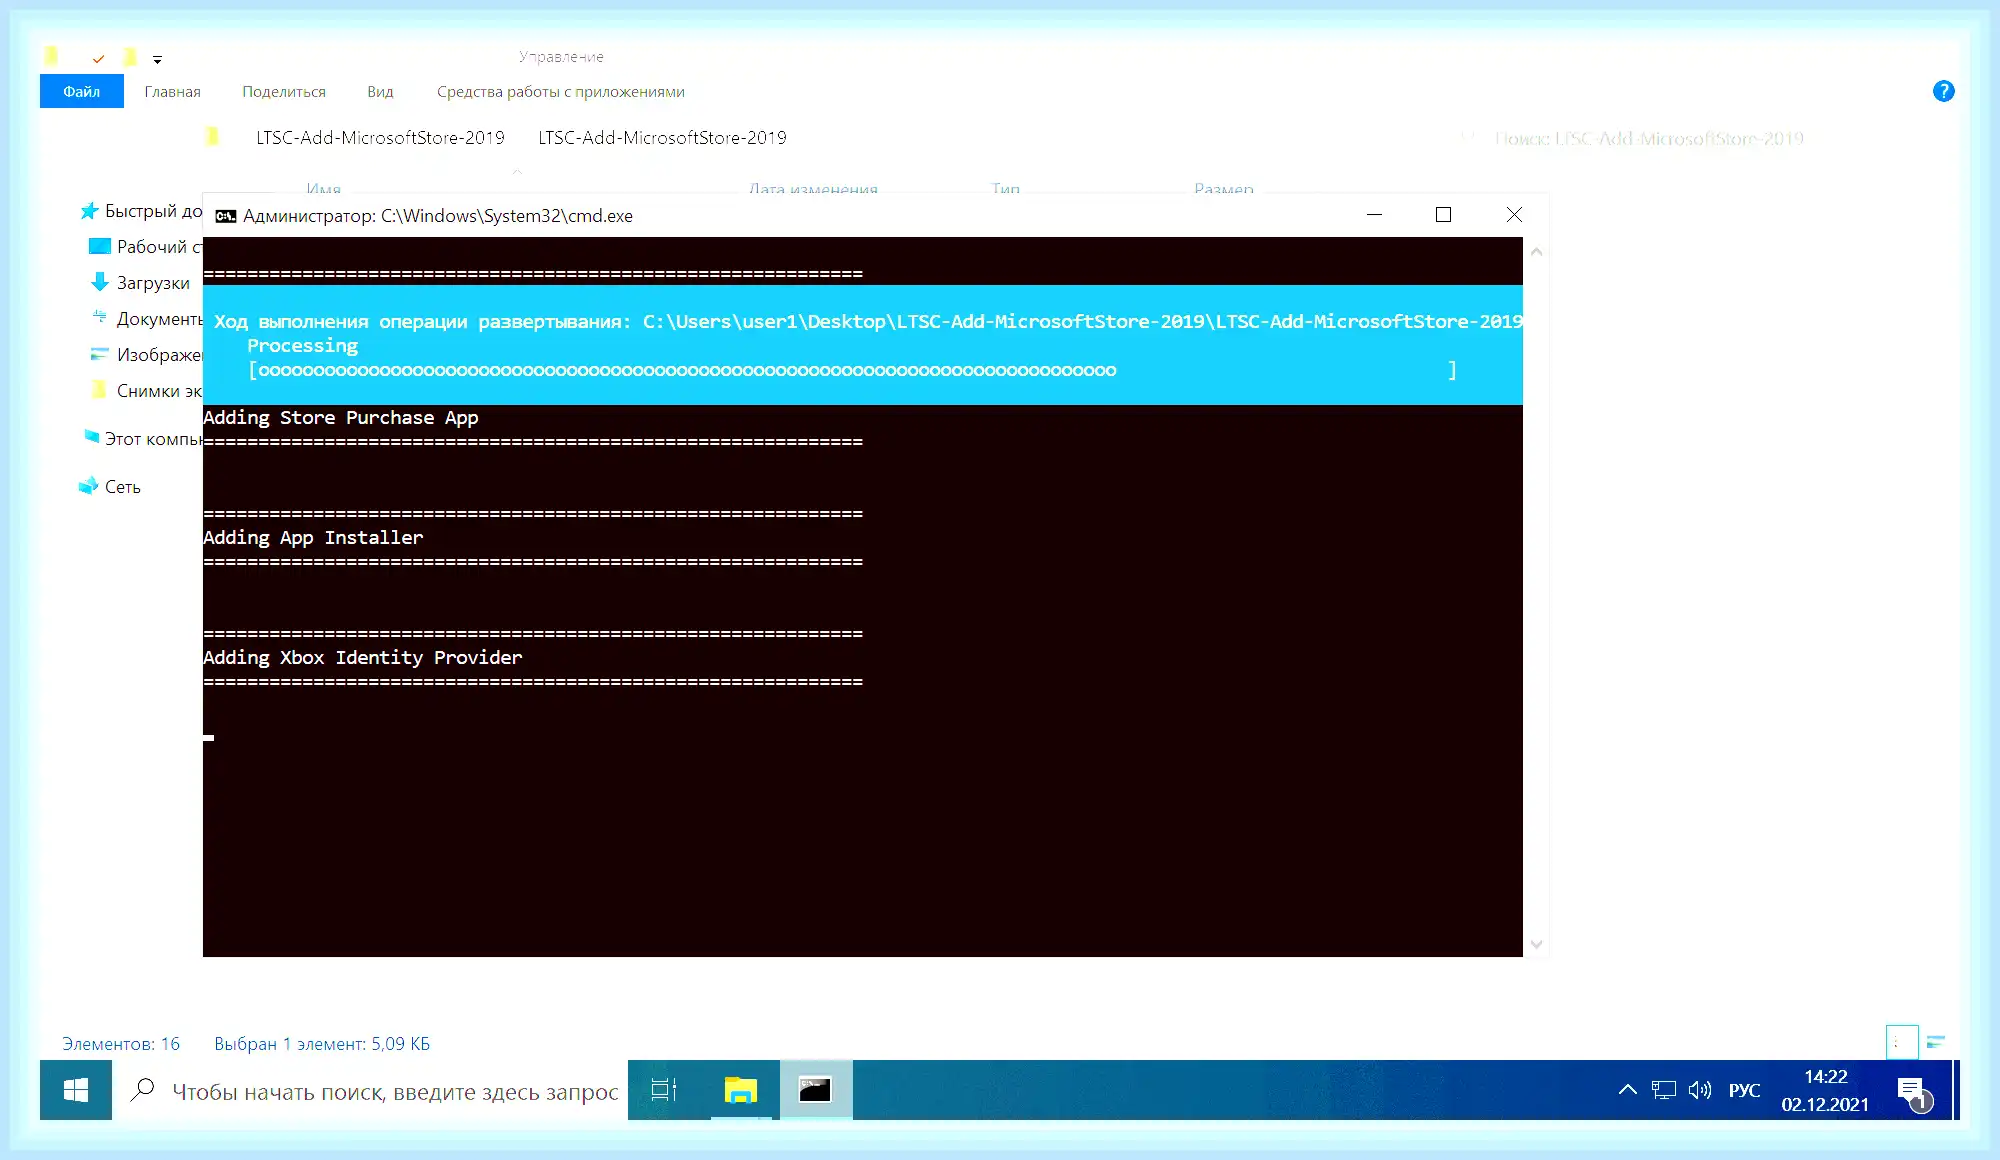The height and width of the screenshot is (1160, 2000).
Task: Select Быстрый доступ in navigation pane
Action: pos(141,211)
